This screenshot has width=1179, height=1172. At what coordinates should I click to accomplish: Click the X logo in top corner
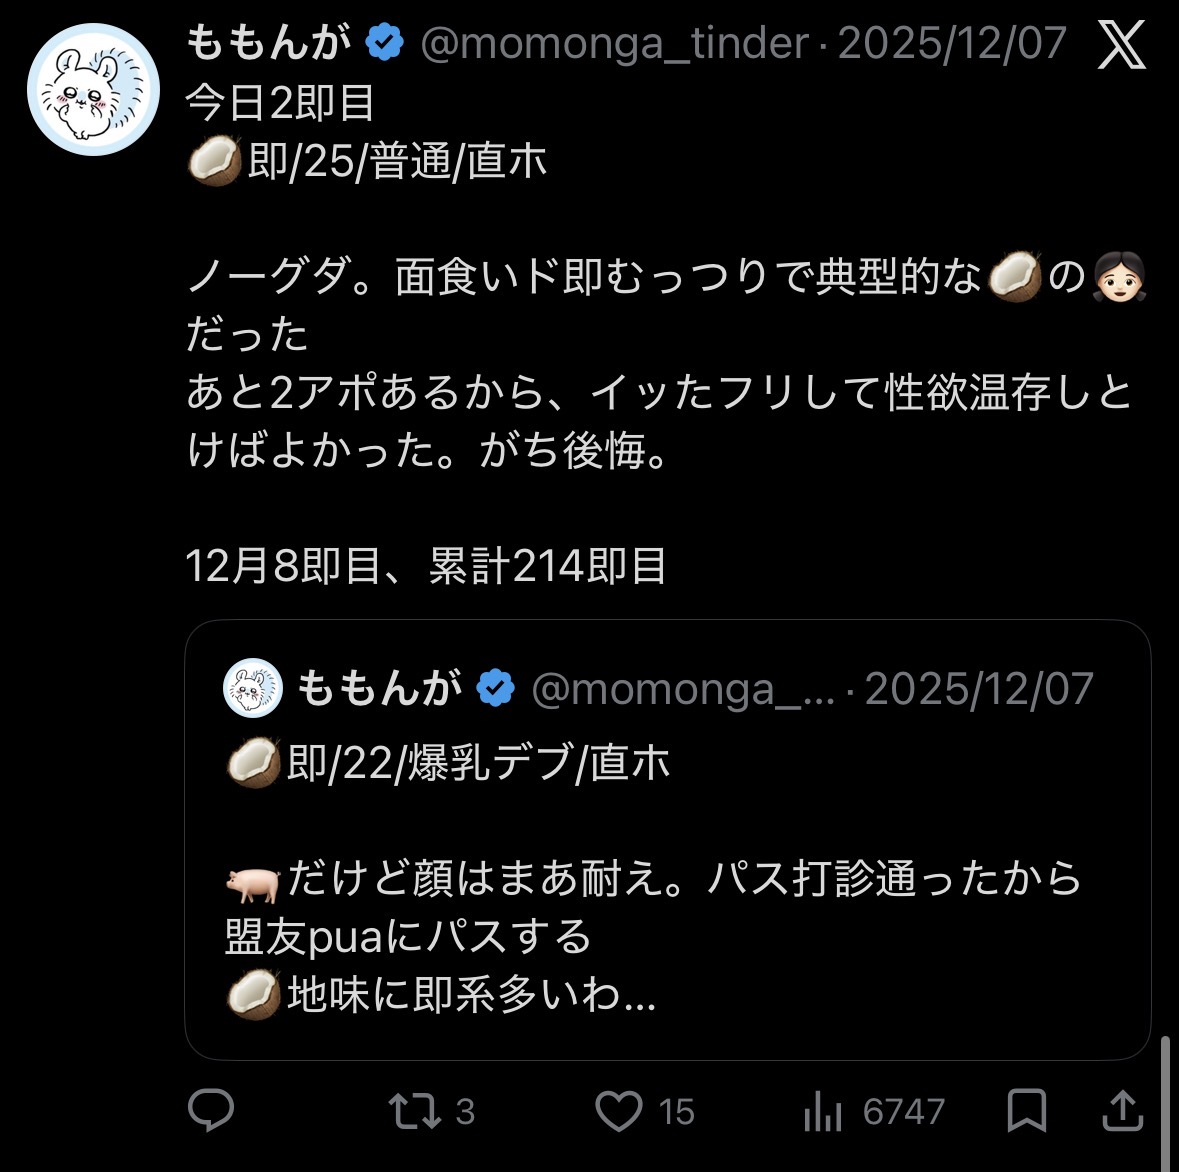click(1121, 45)
